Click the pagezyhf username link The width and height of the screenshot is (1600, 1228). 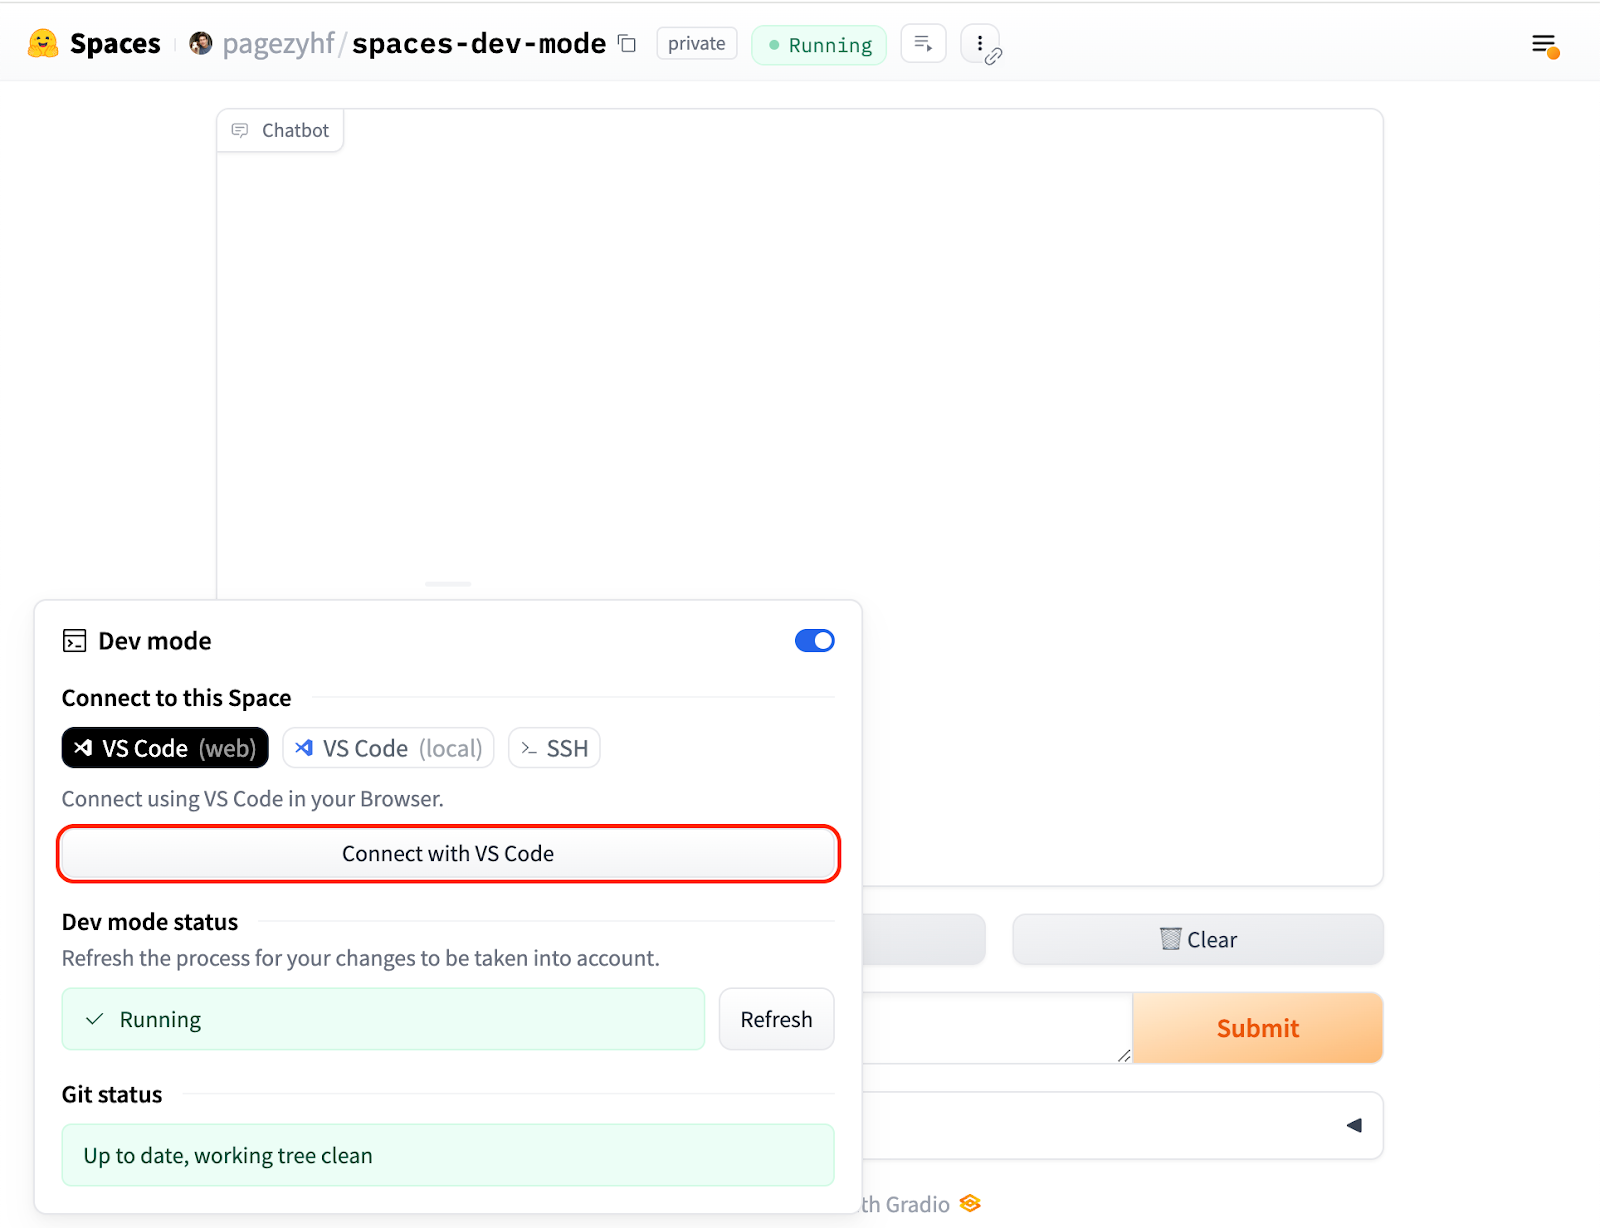[x=278, y=44]
